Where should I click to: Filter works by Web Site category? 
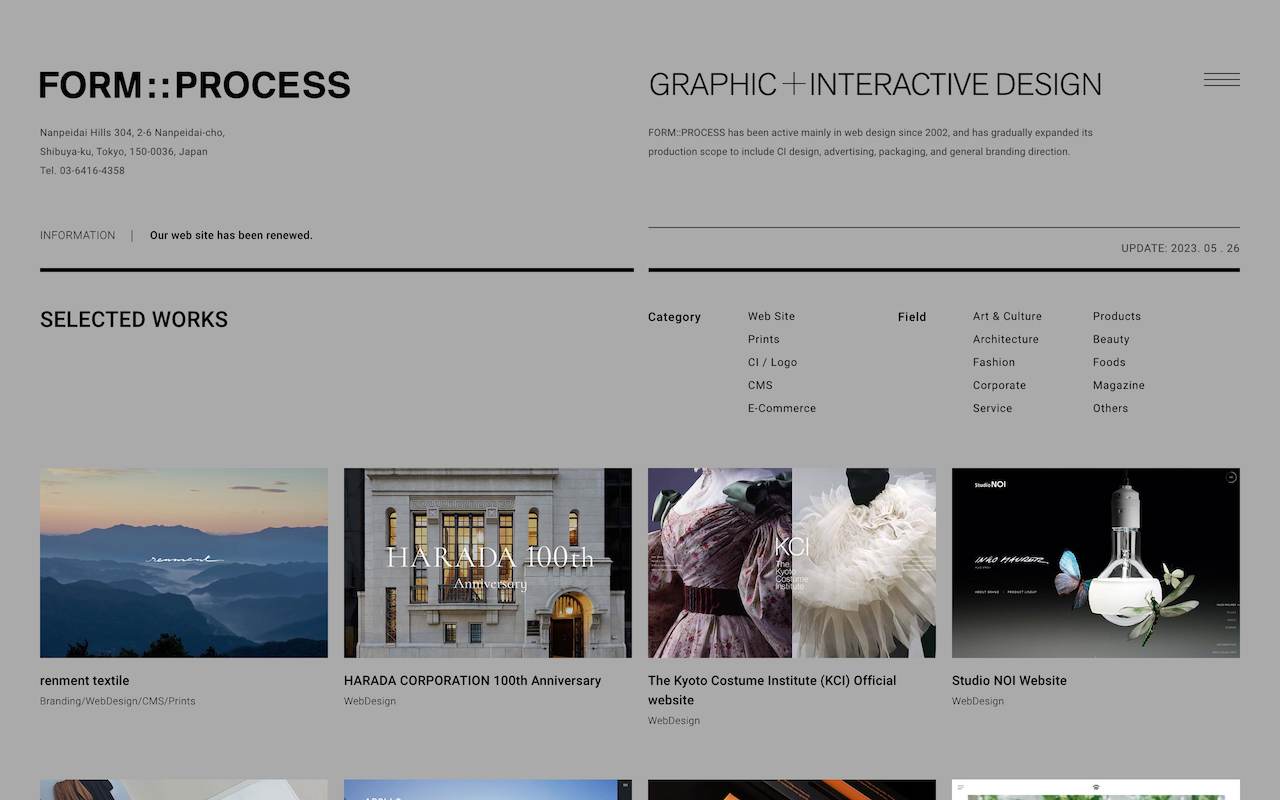[771, 316]
